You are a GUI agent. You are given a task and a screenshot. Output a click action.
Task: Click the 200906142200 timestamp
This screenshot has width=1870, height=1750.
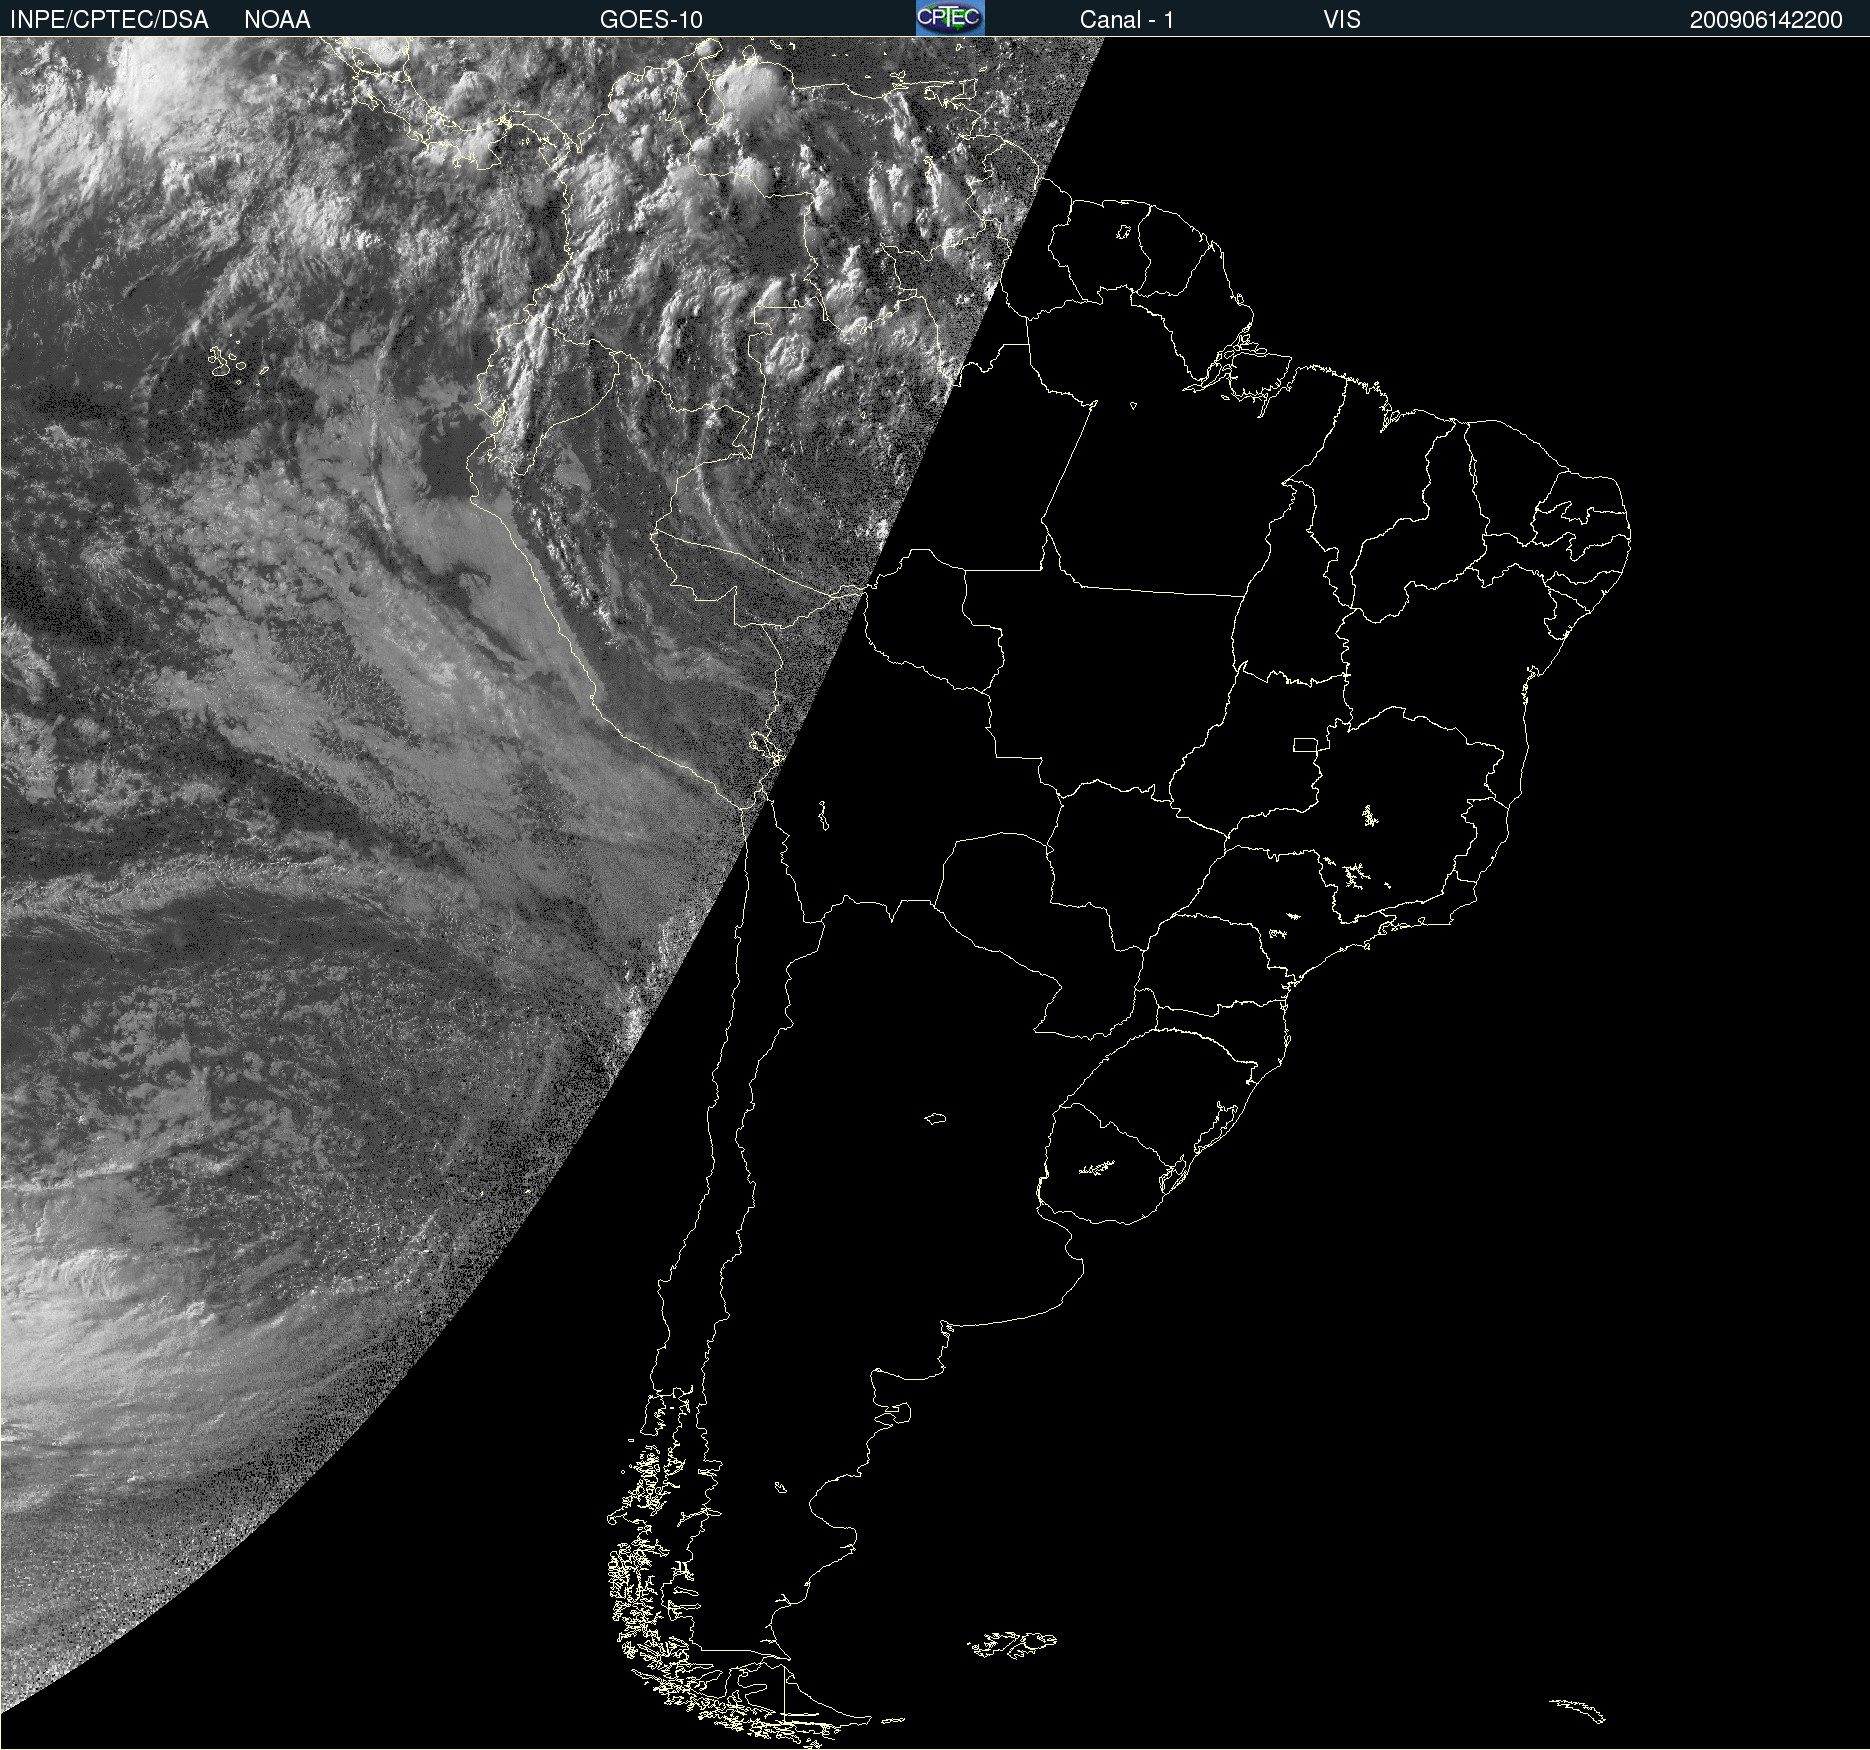[x=1766, y=20]
